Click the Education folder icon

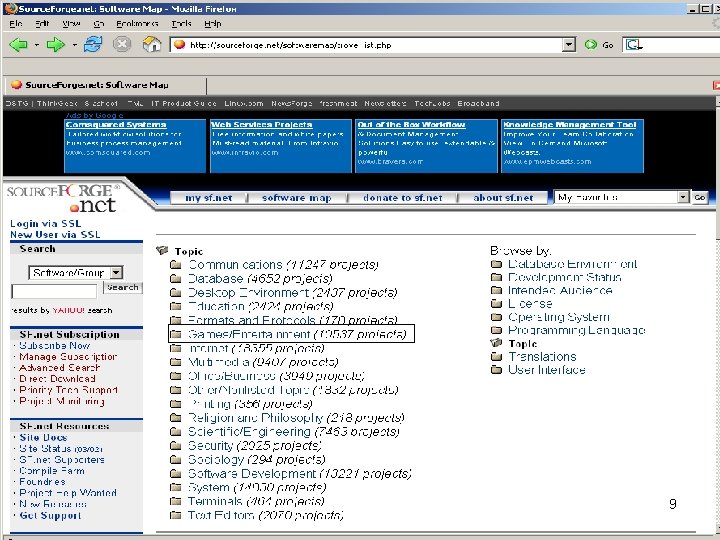(175, 306)
